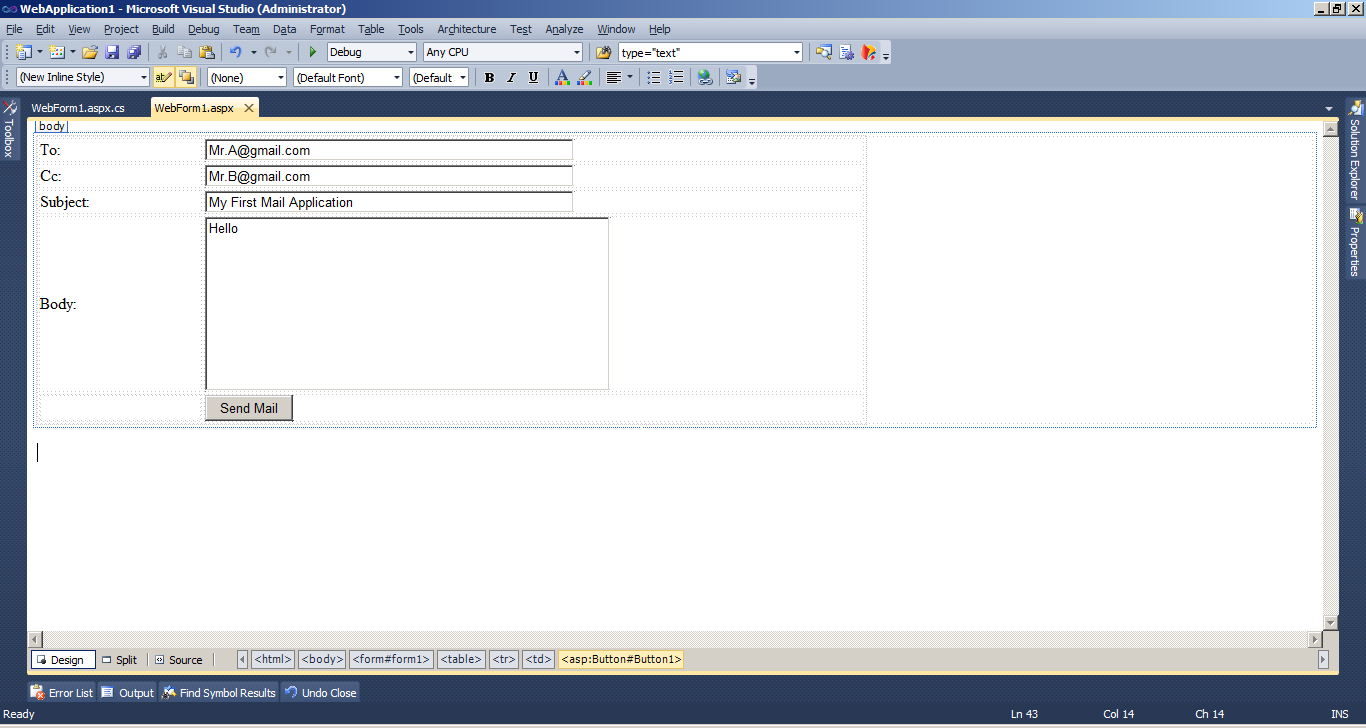
Task: Open the Build menu
Action: pos(163,29)
